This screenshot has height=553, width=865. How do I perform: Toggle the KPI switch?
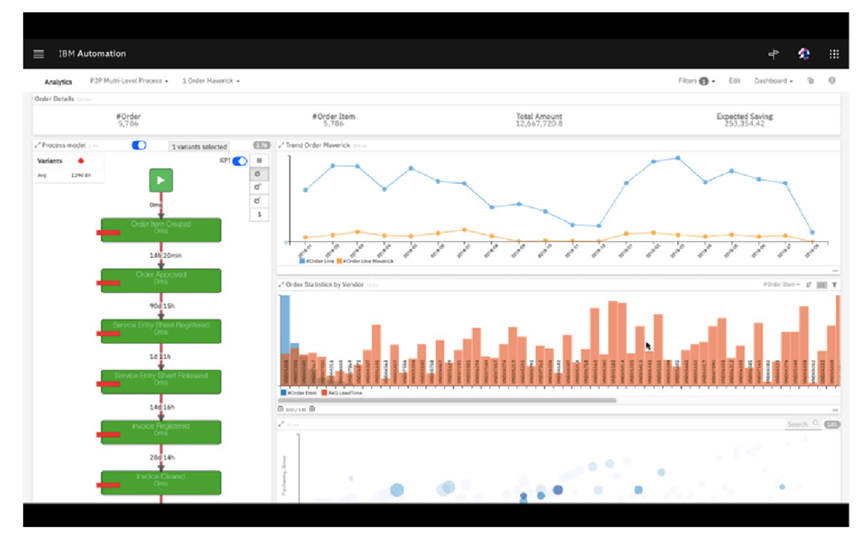[x=240, y=161]
